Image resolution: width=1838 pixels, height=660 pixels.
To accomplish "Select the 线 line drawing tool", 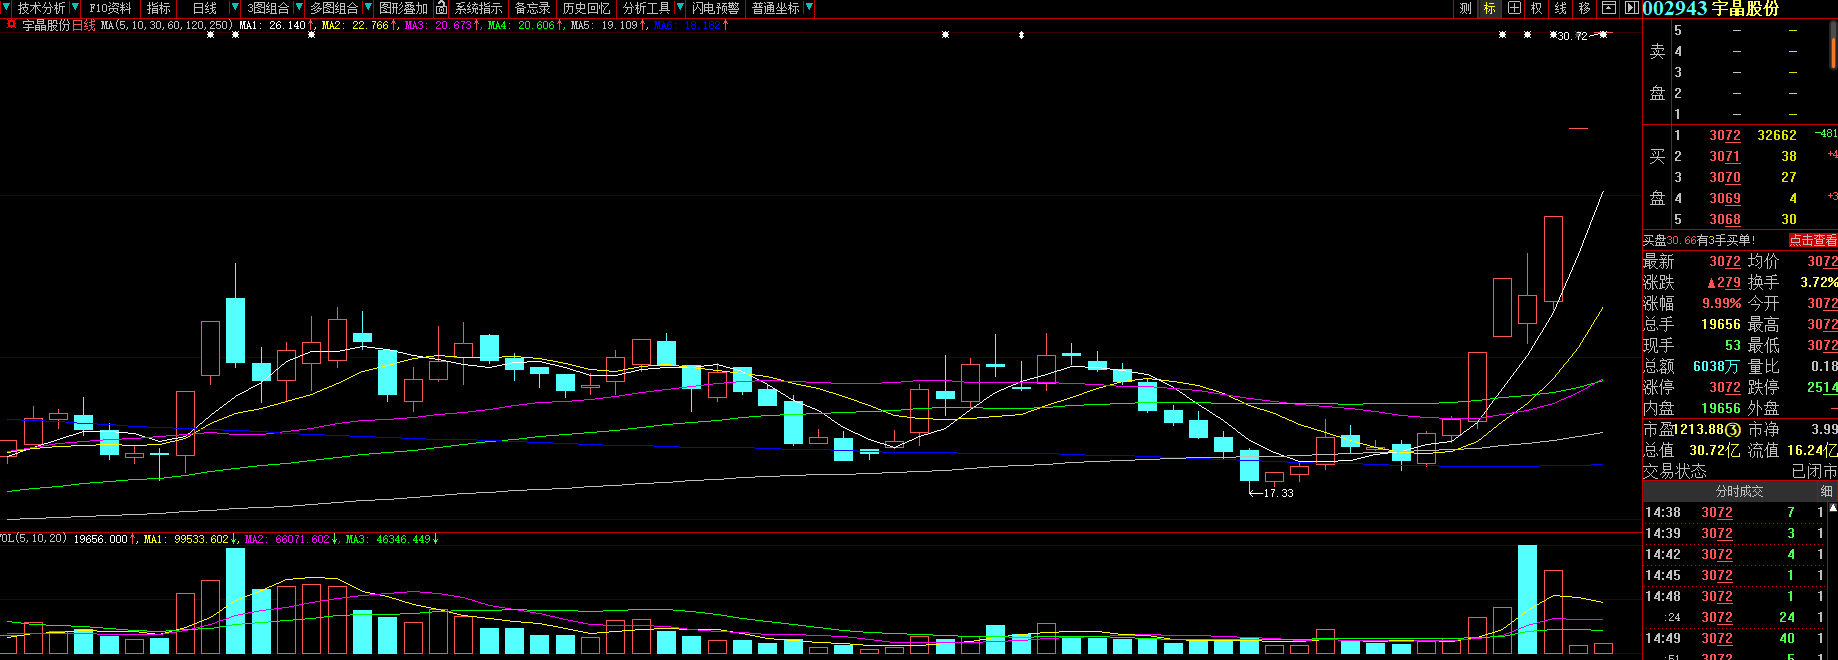I will pyautogui.click(x=1561, y=8).
